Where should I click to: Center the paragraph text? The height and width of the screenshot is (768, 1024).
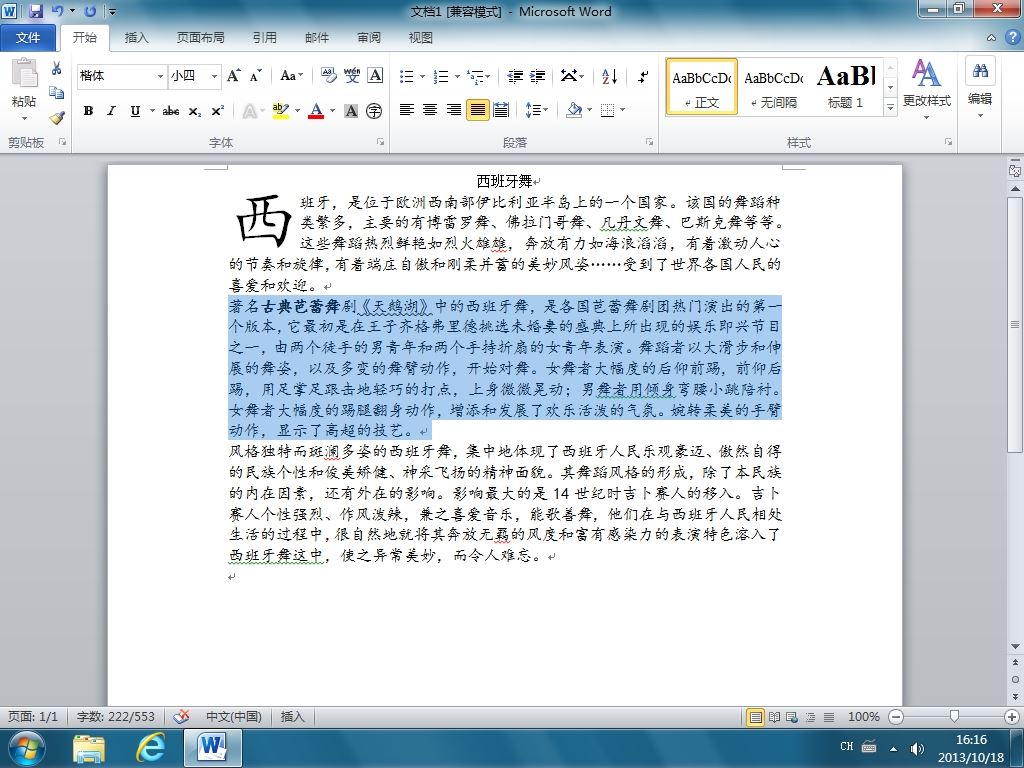[430, 110]
